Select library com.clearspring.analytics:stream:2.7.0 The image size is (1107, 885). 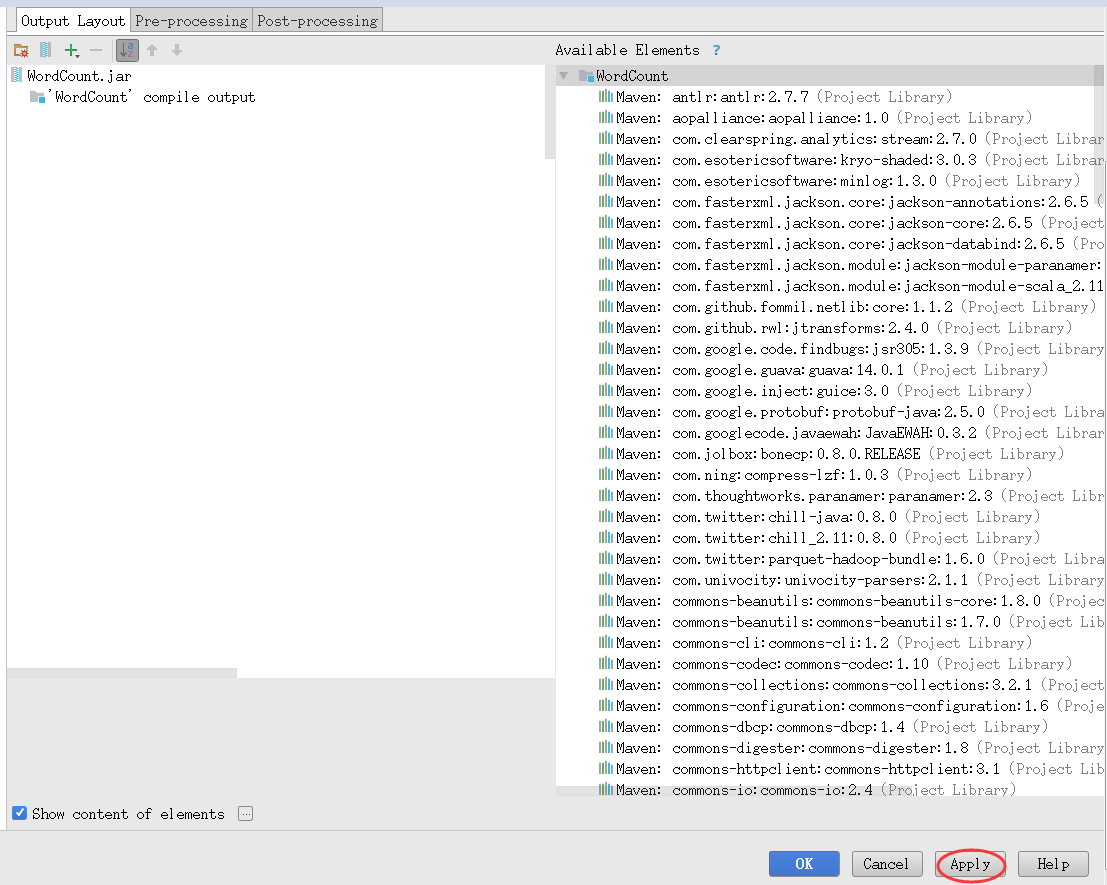click(x=851, y=139)
